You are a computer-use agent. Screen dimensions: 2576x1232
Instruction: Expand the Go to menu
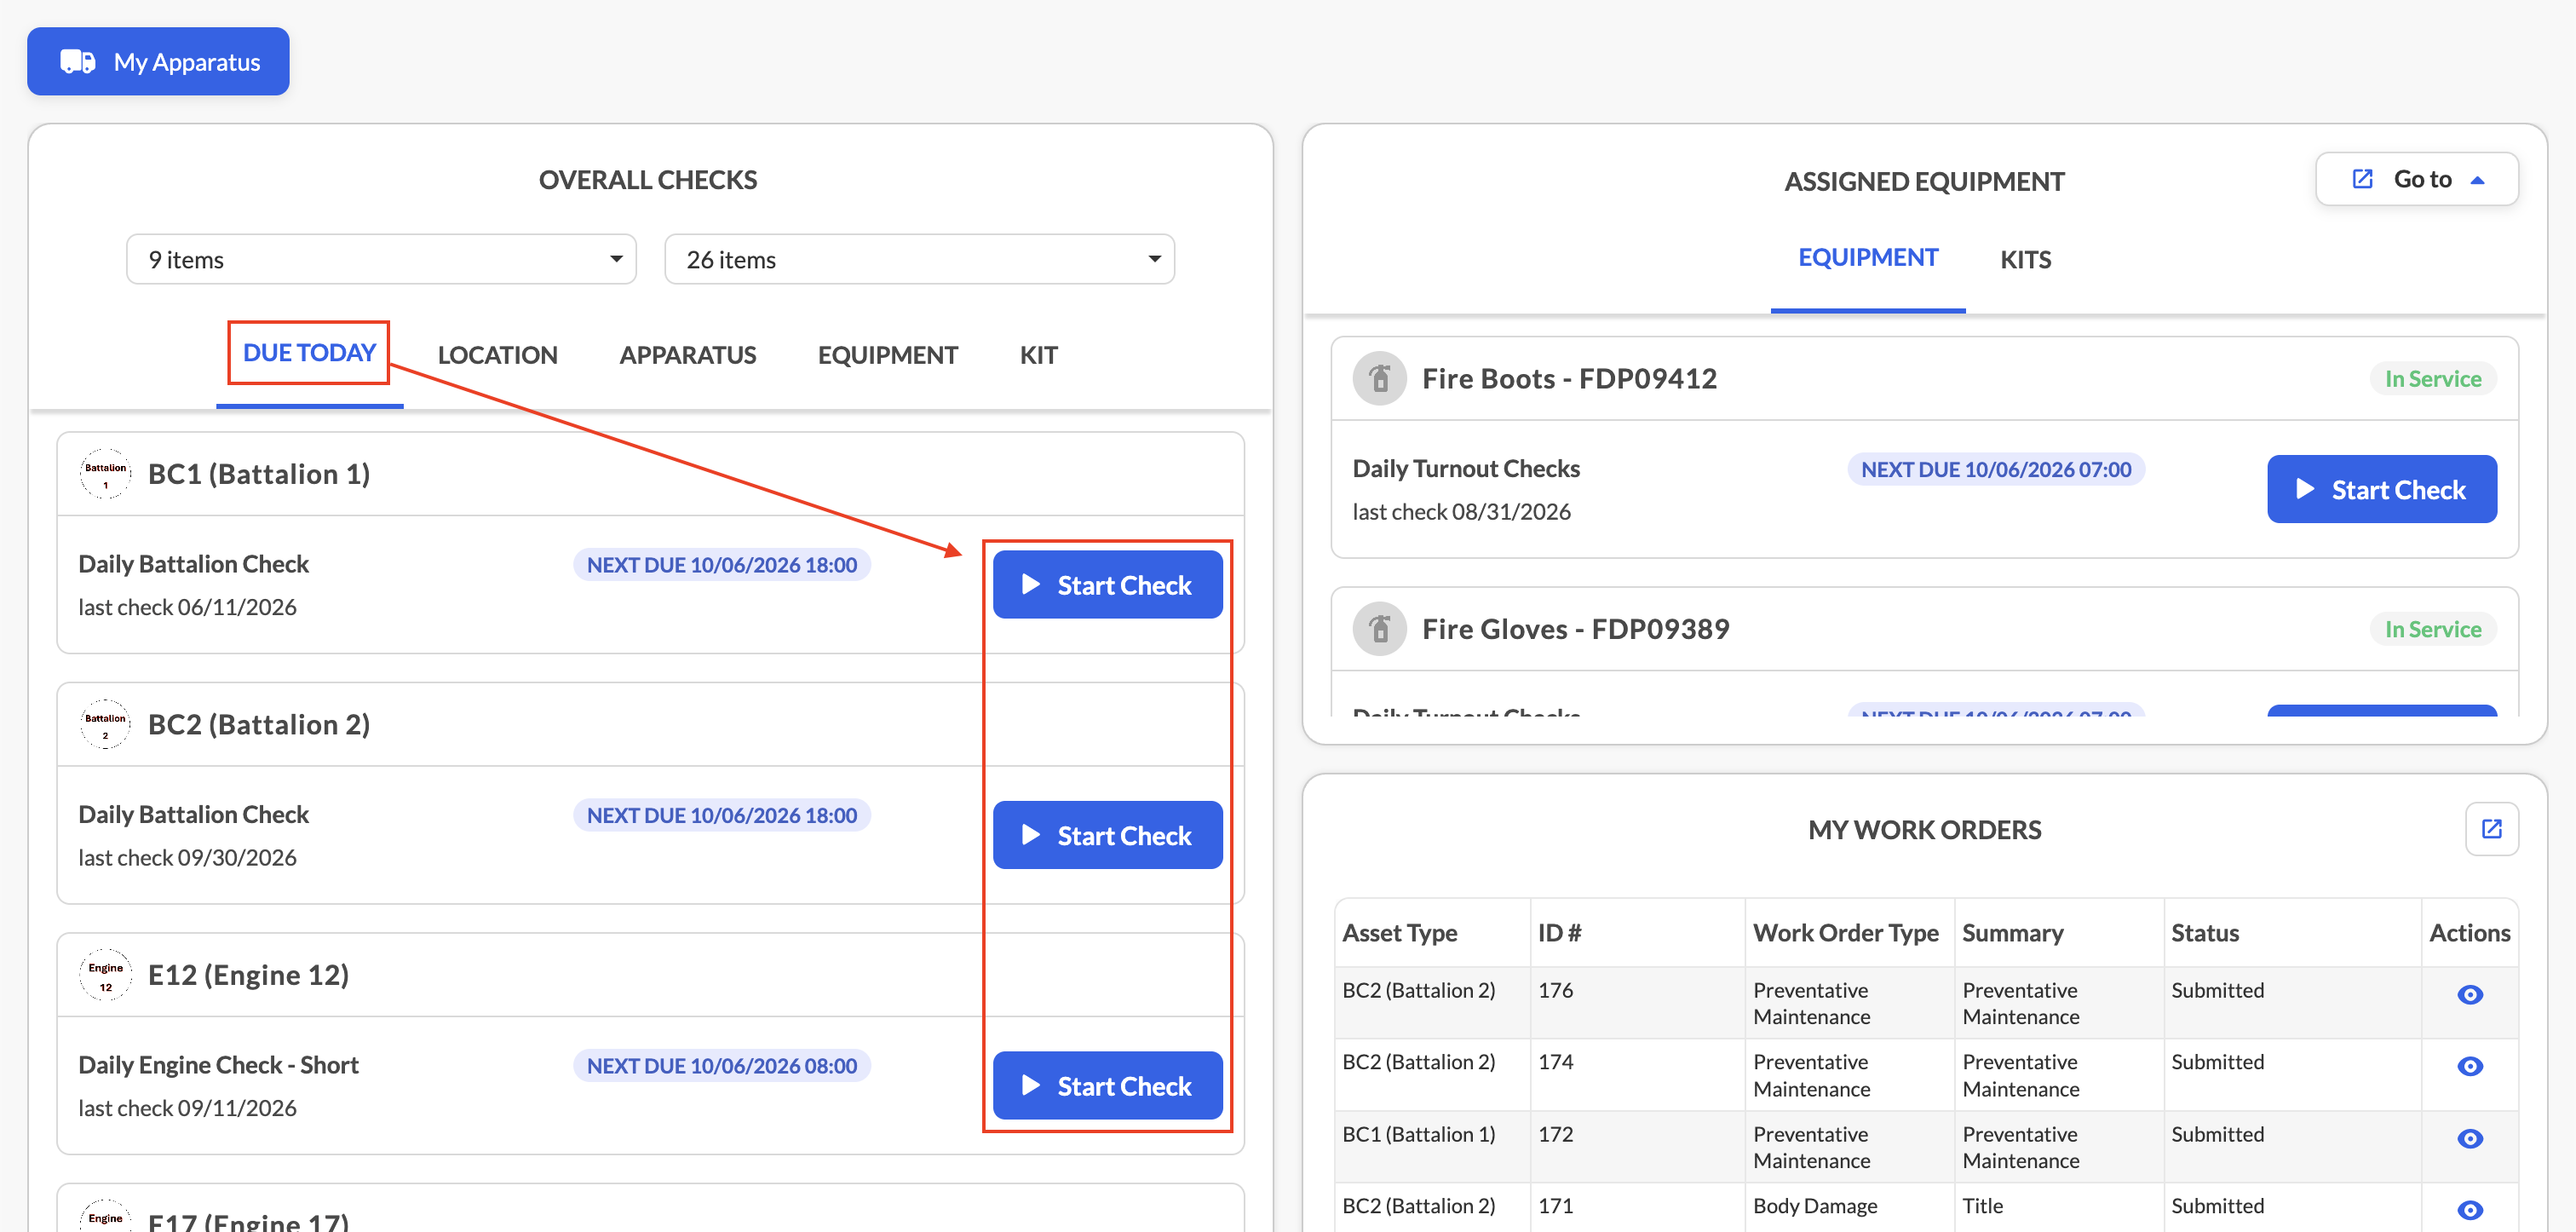[2416, 180]
